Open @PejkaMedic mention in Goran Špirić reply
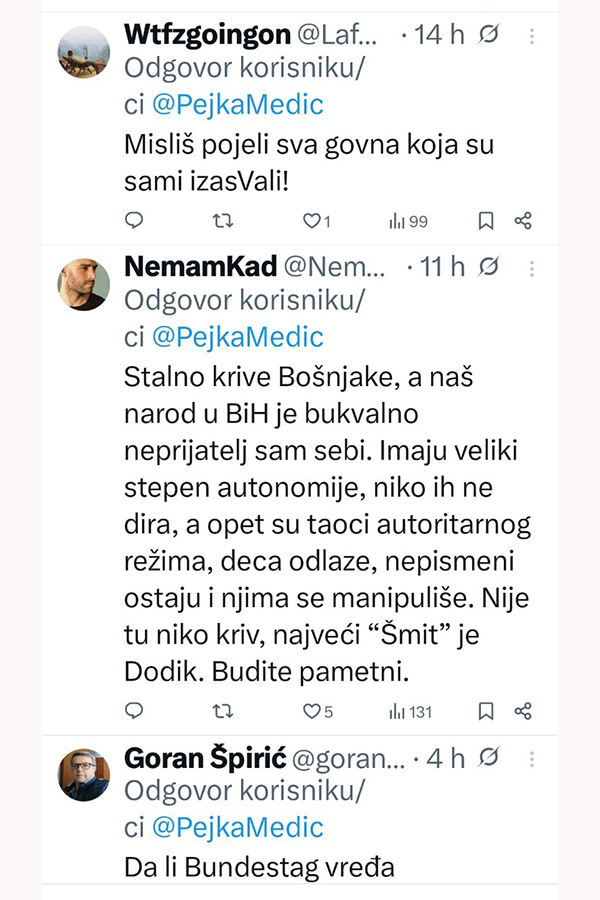600x900 pixels. pyautogui.click(x=237, y=827)
